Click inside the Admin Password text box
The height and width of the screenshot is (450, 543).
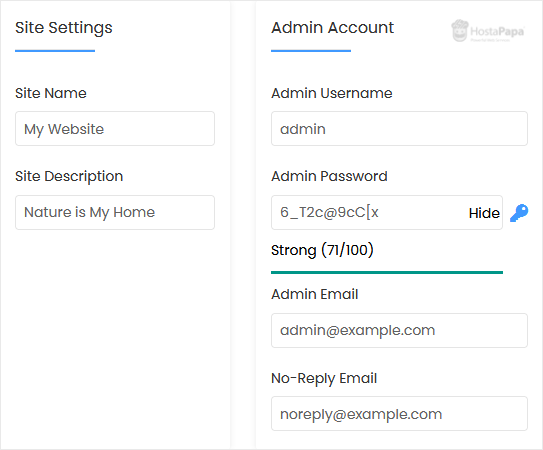(x=369, y=212)
